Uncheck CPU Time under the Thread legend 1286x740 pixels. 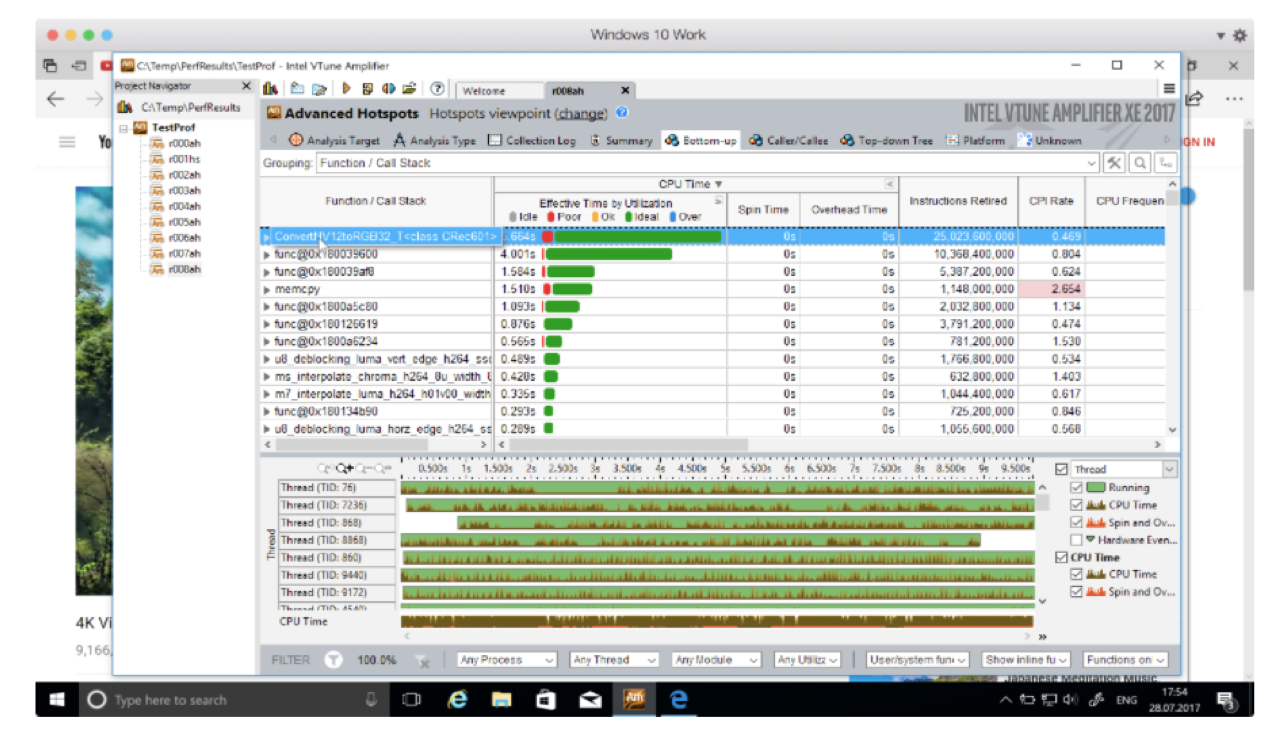tap(1077, 505)
